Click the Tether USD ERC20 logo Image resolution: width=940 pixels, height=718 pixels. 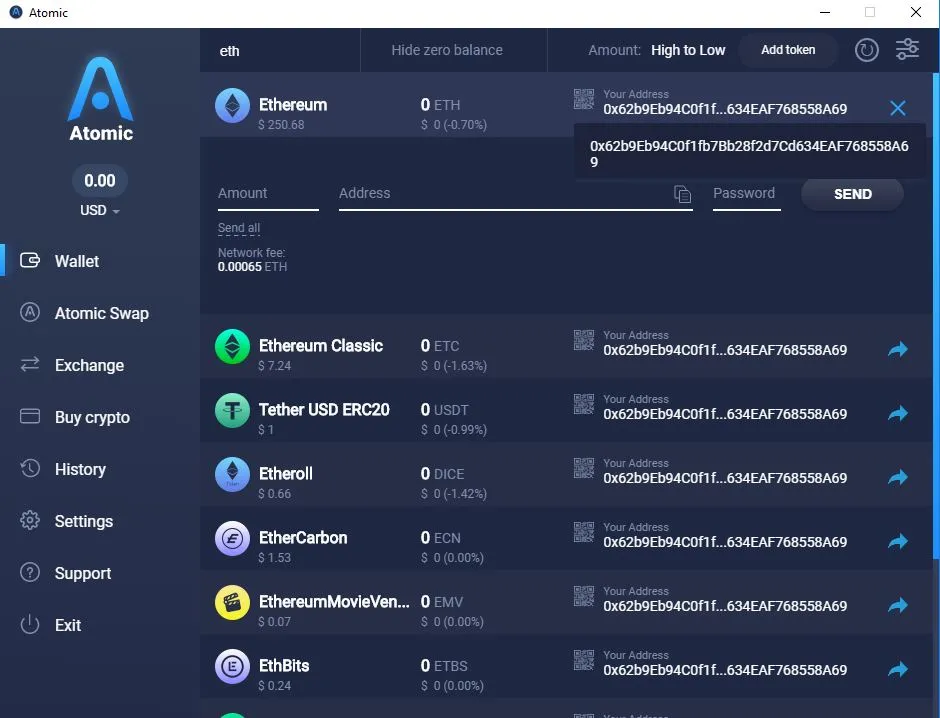pos(233,411)
